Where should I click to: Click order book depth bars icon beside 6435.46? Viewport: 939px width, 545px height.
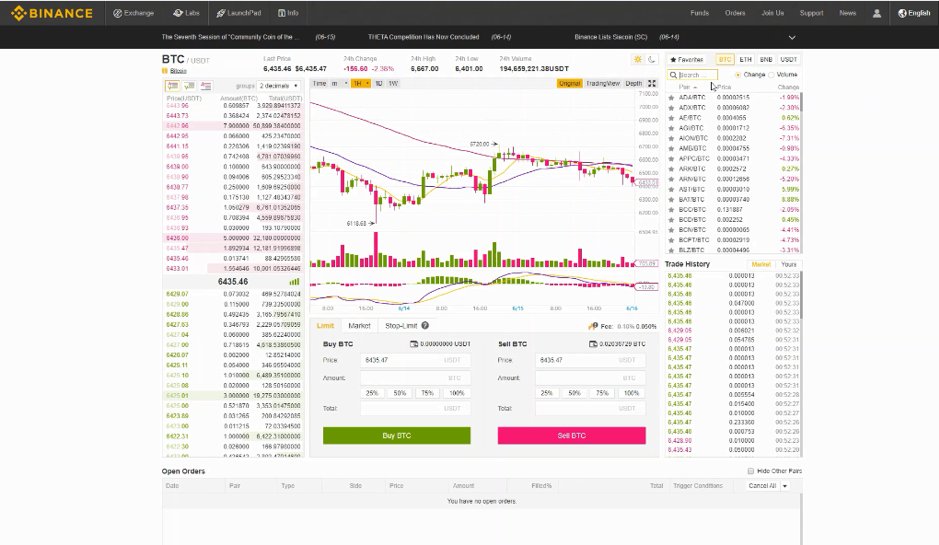(x=294, y=281)
